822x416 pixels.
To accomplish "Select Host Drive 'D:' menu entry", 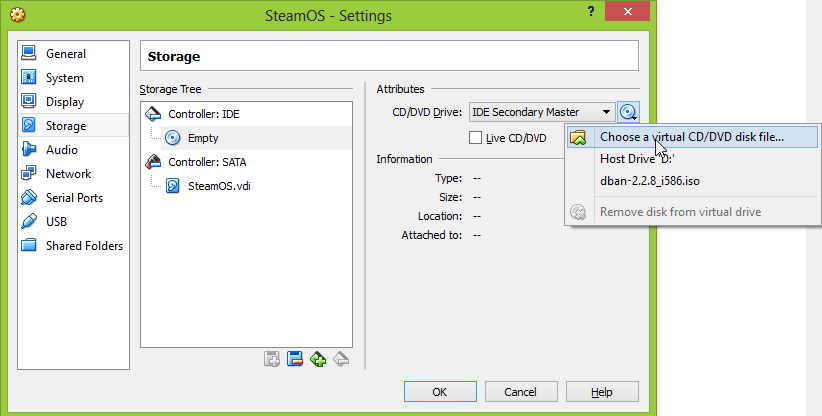I will click(692, 159).
